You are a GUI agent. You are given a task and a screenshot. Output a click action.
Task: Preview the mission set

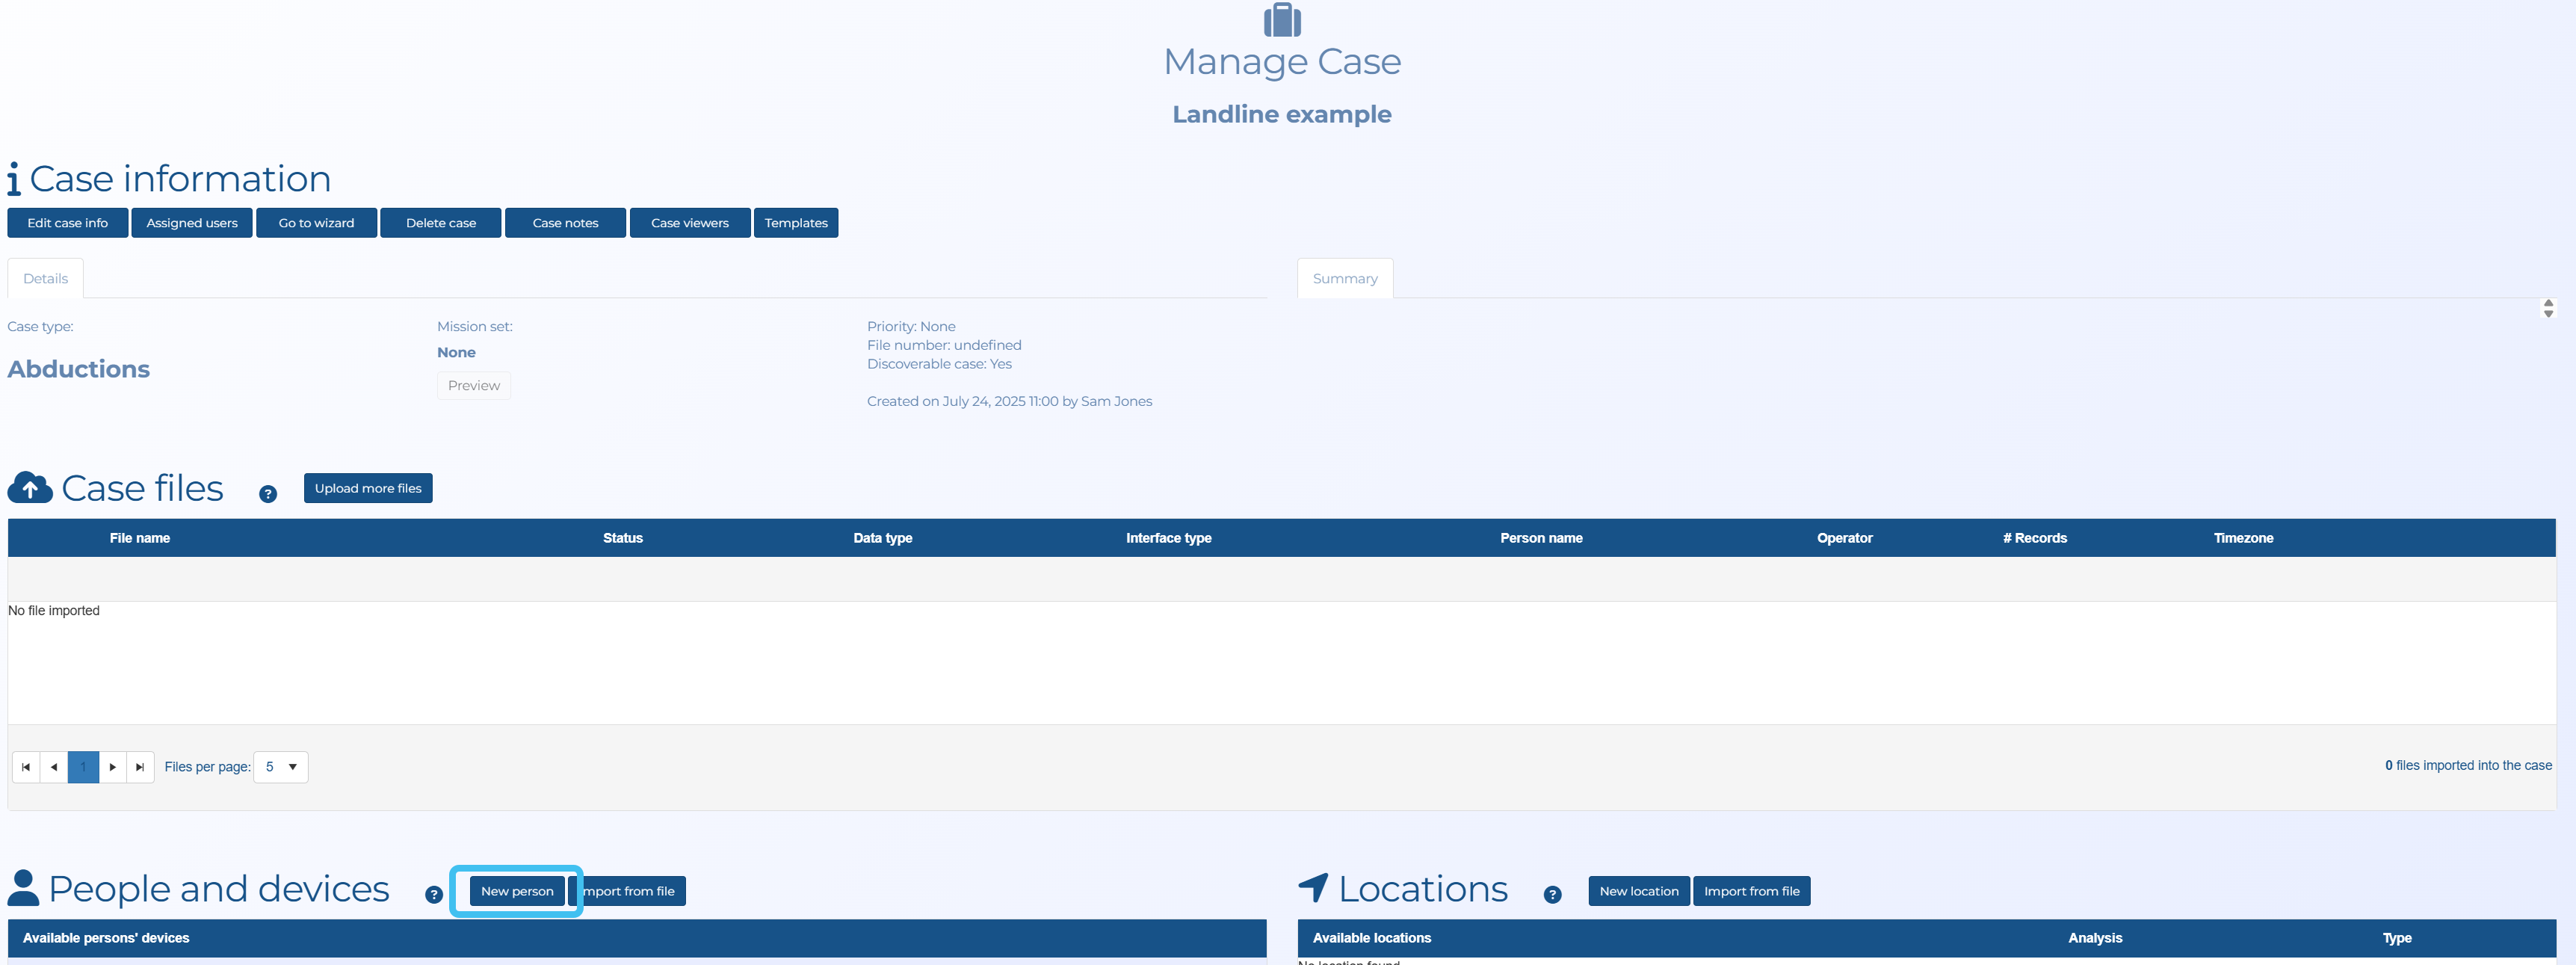[x=473, y=386]
